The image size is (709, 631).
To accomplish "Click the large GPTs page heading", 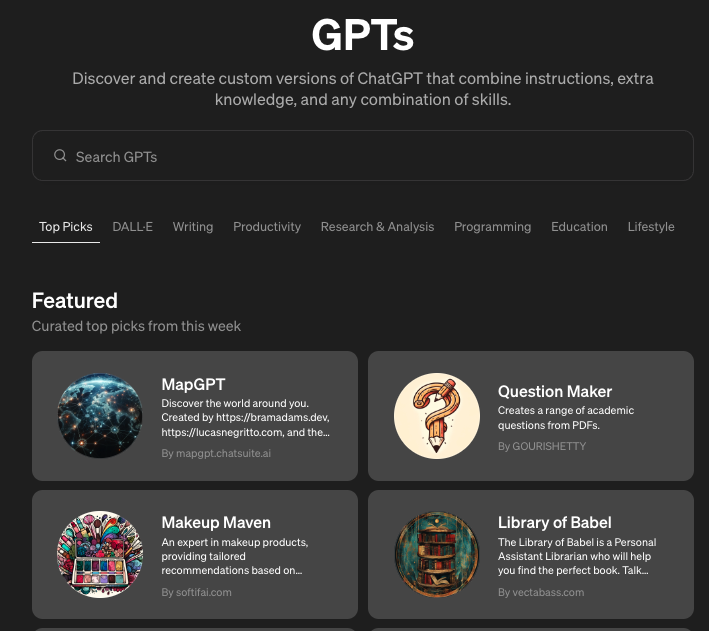I will (x=363, y=35).
